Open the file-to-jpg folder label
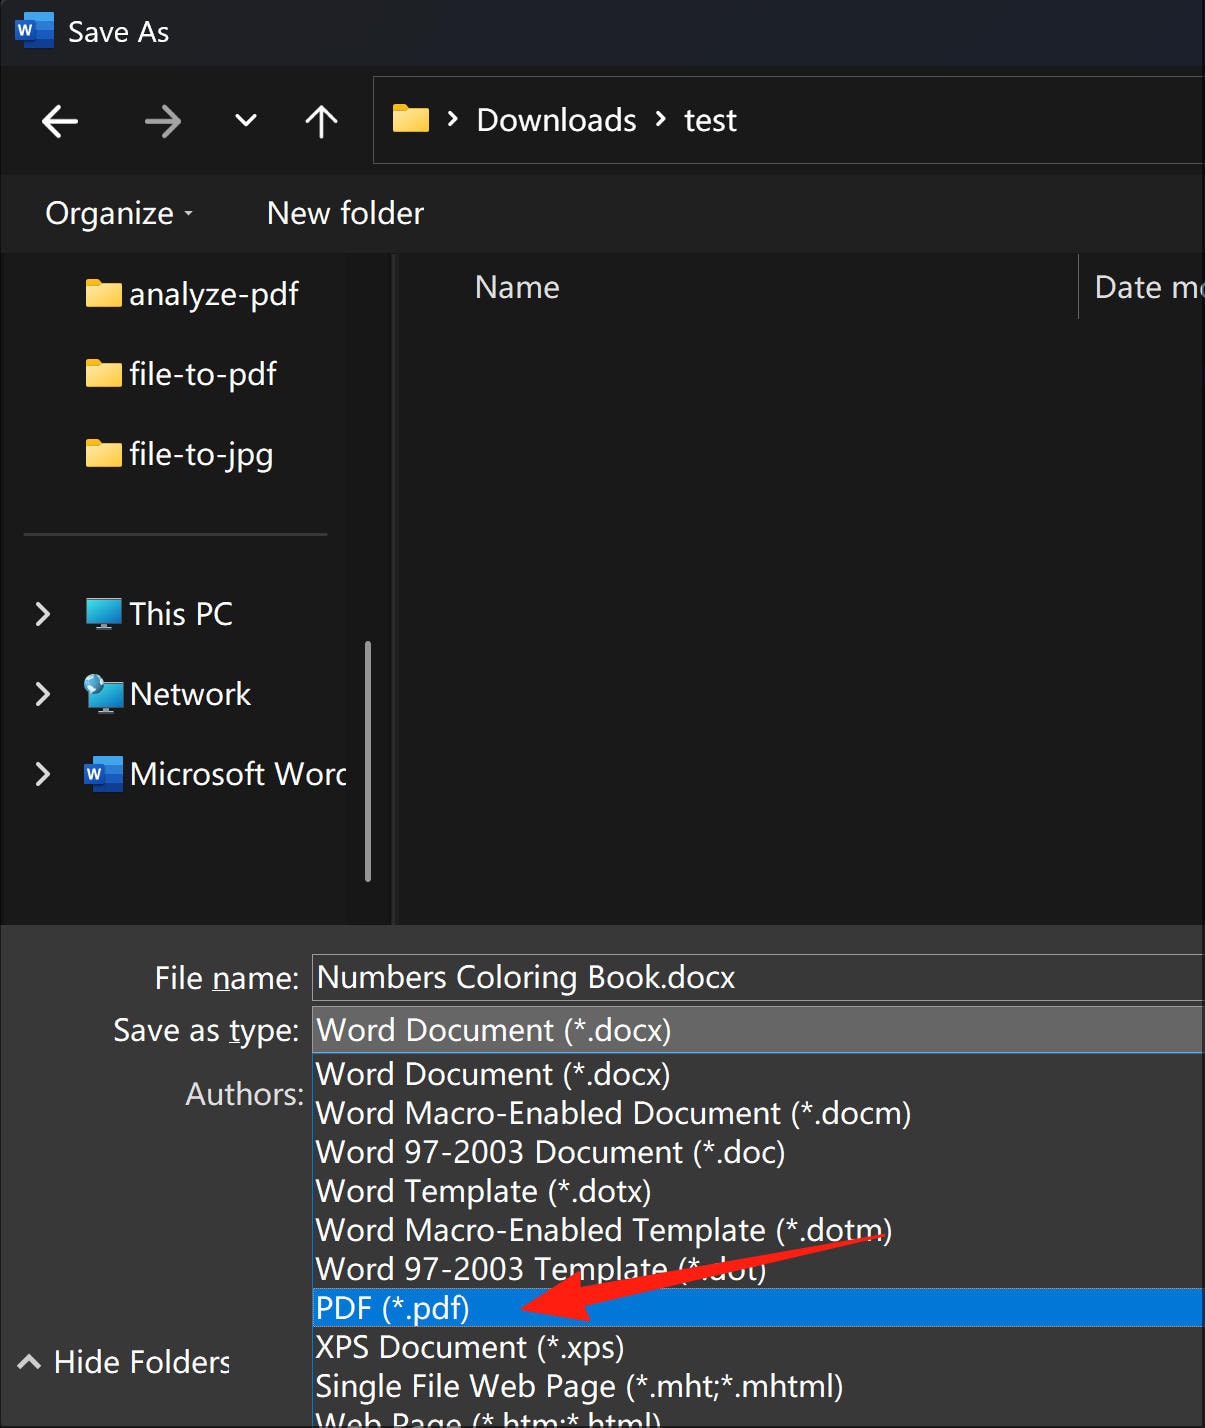 201,454
